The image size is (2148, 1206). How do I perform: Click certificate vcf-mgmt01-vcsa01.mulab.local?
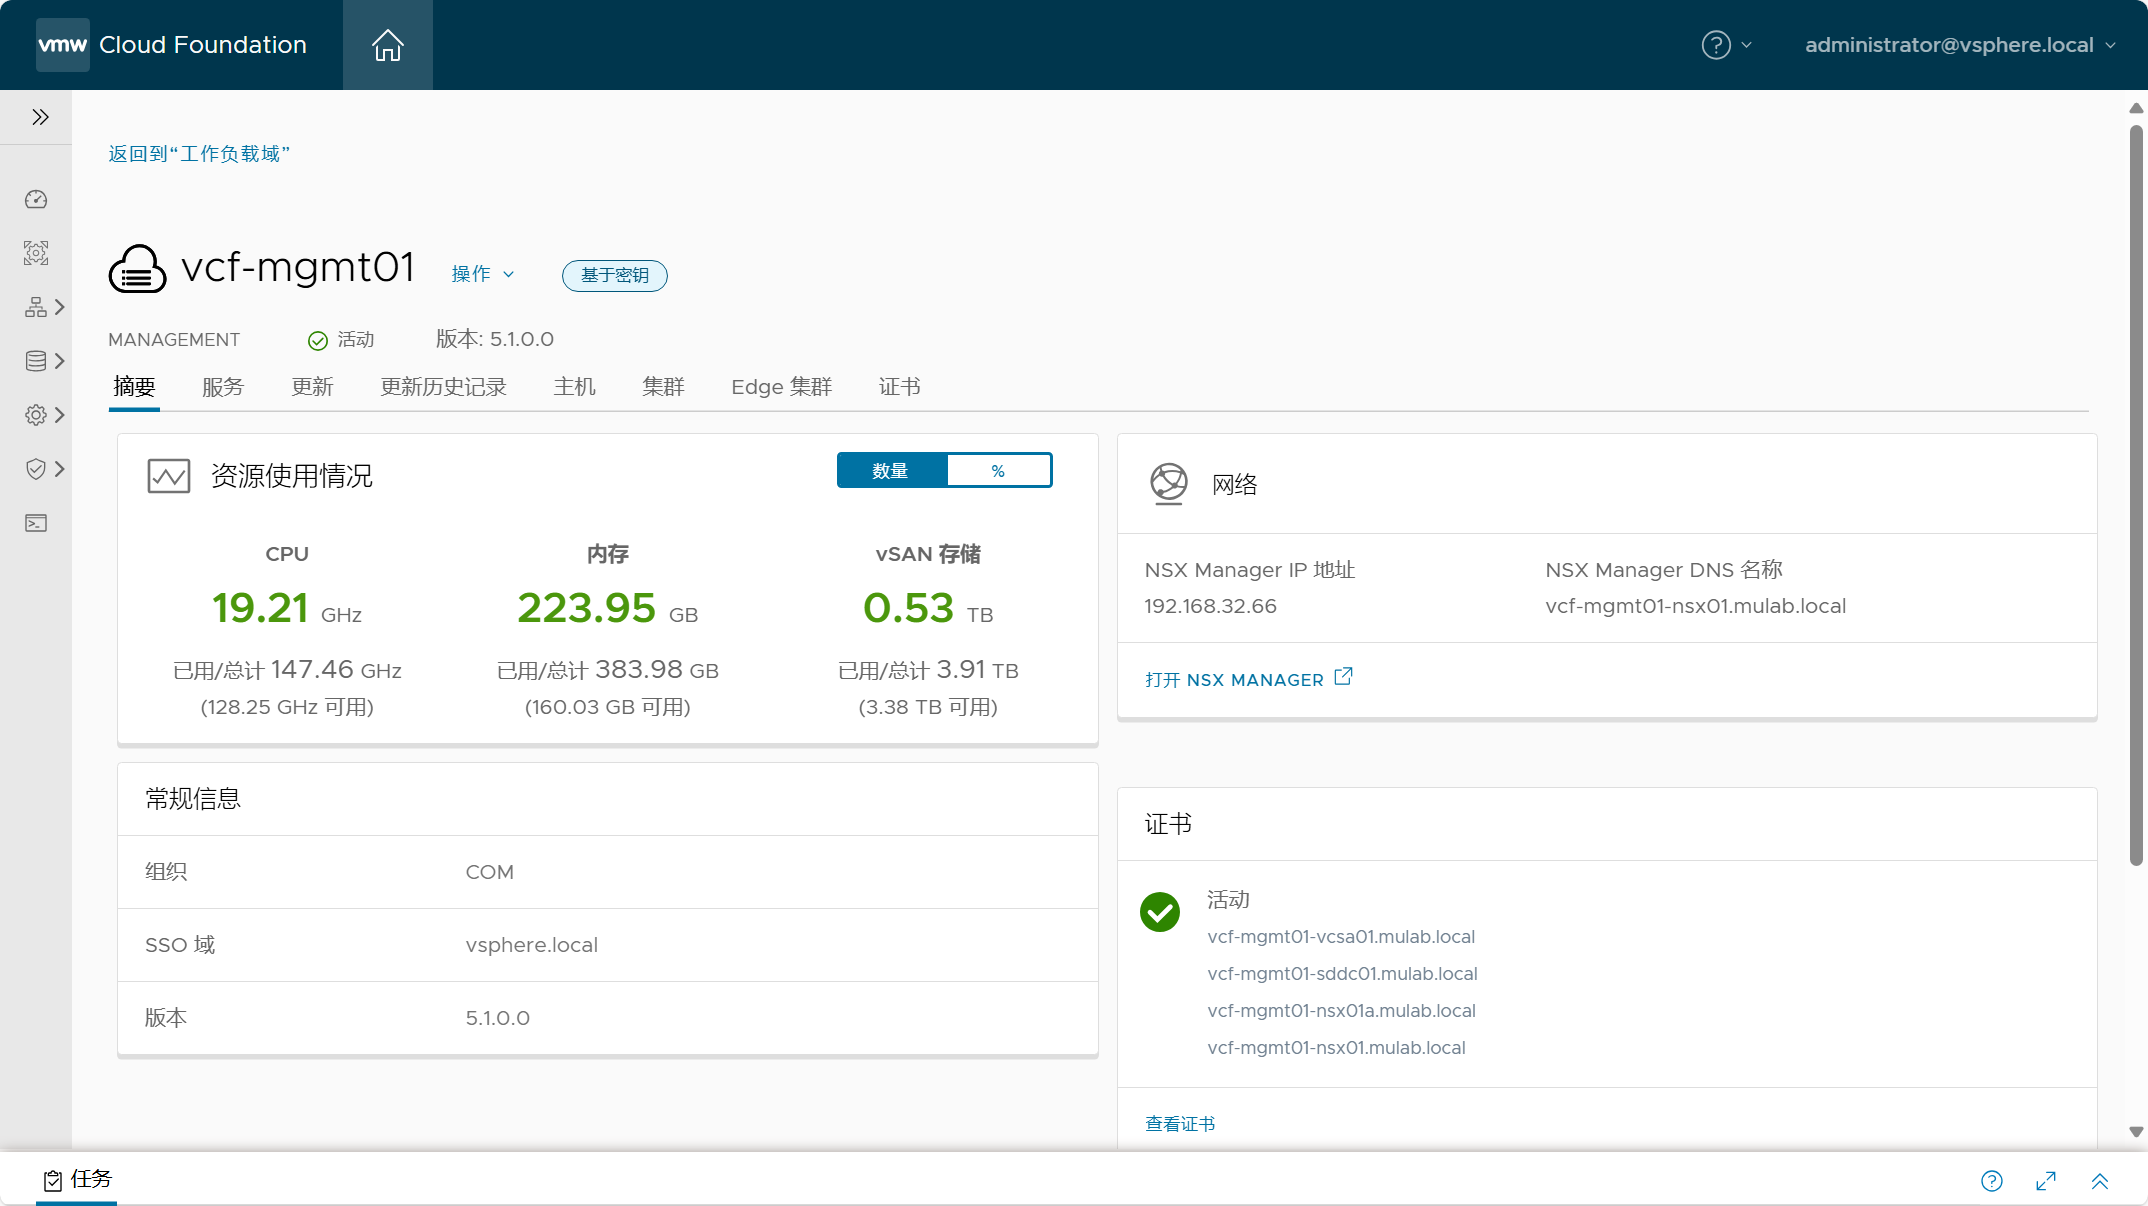tap(1341, 937)
